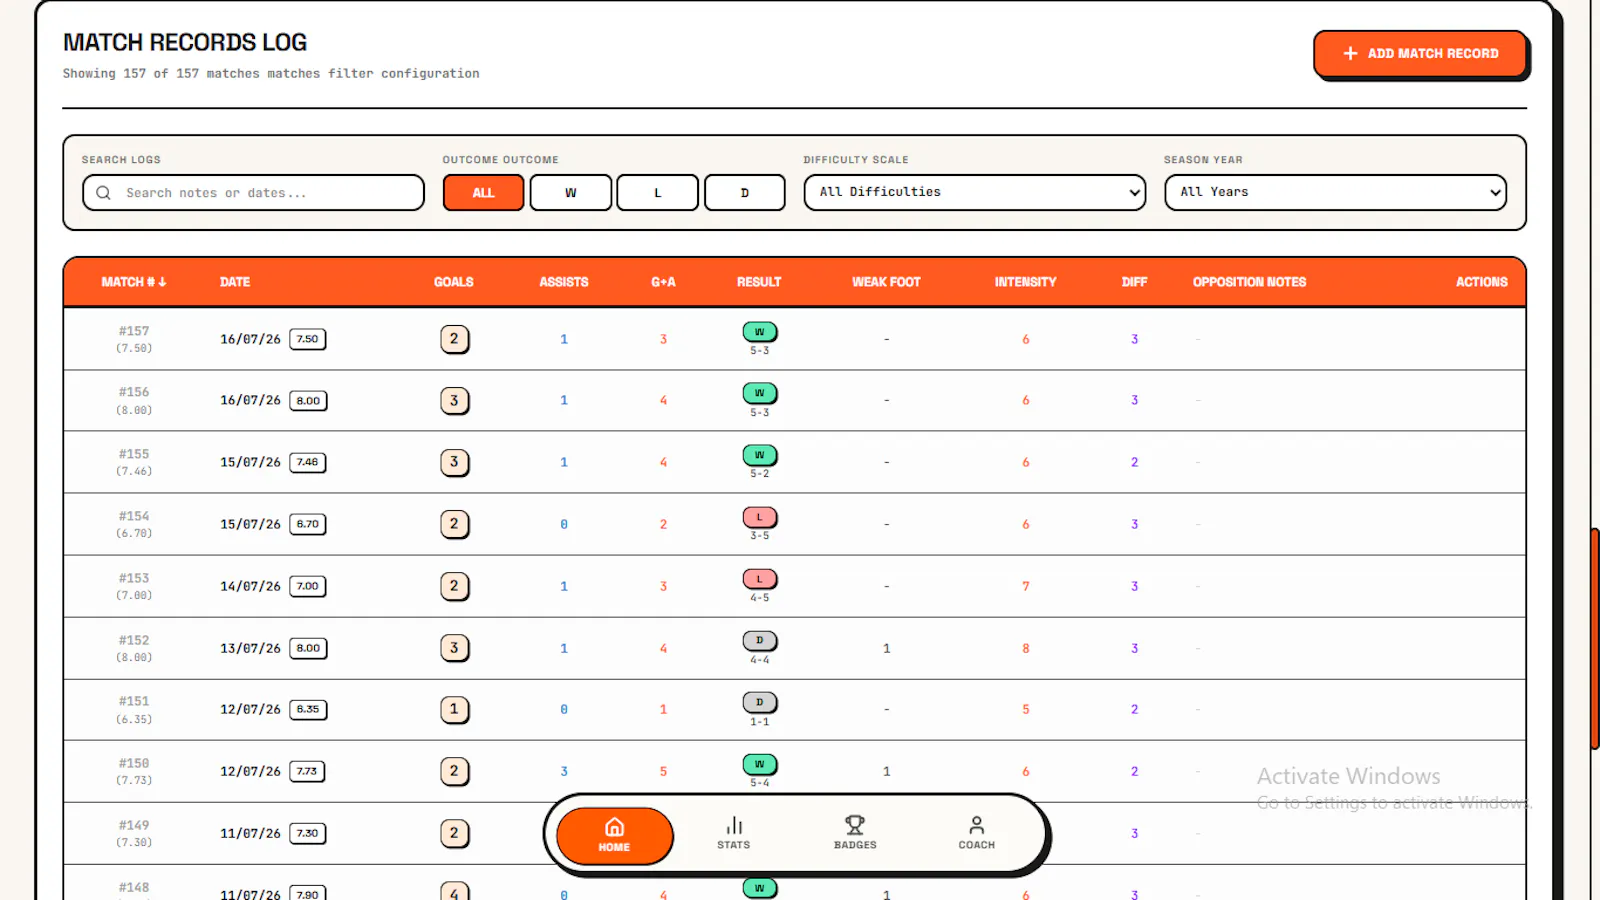Click the ASSISTS column header
Screen dimensions: 1600x900
click(x=564, y=282)
